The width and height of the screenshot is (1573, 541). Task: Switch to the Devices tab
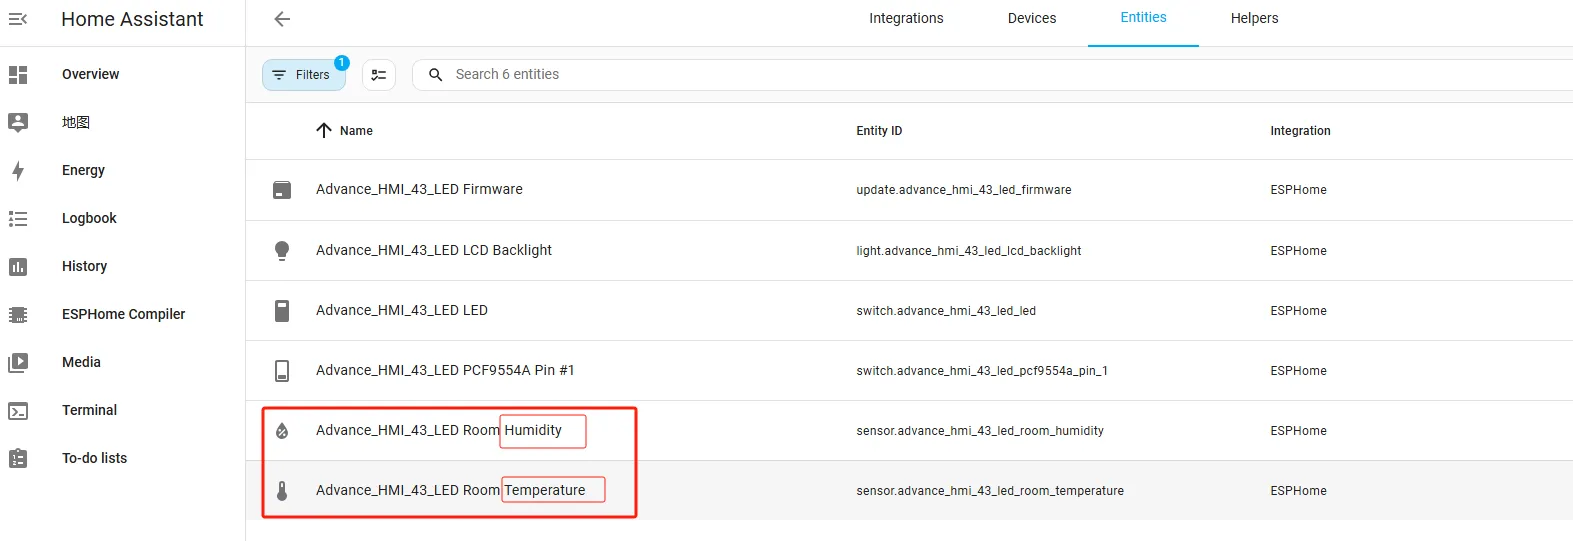(1032, 19)
